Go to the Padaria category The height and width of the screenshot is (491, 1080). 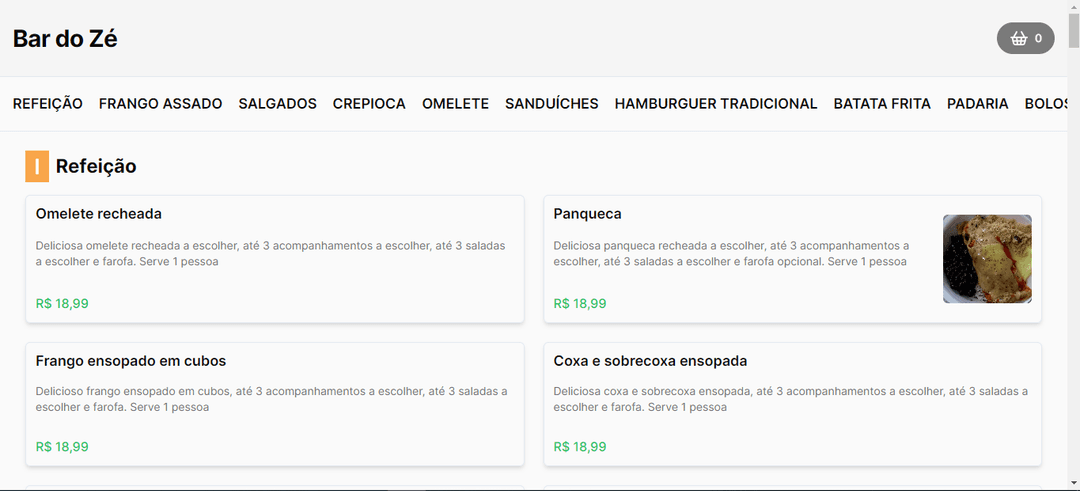[x=977, y=104]
